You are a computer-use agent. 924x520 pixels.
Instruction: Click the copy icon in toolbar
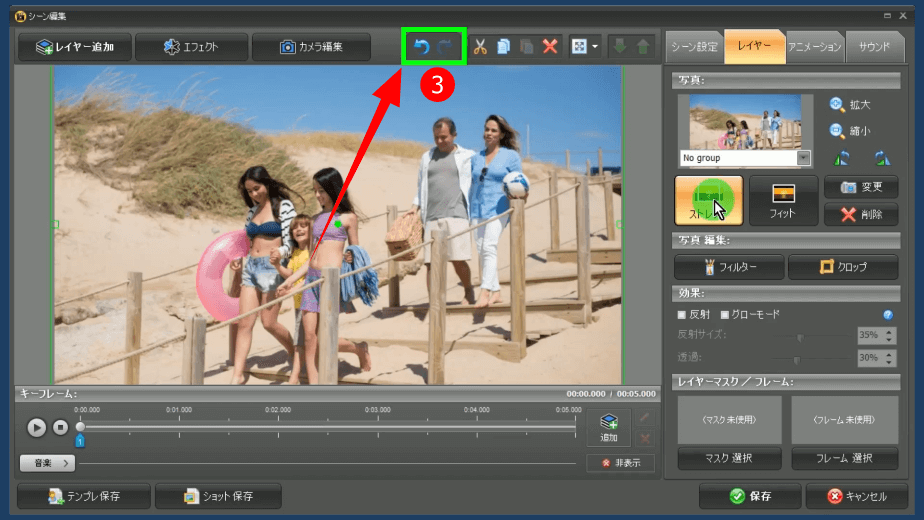(503, 46)
